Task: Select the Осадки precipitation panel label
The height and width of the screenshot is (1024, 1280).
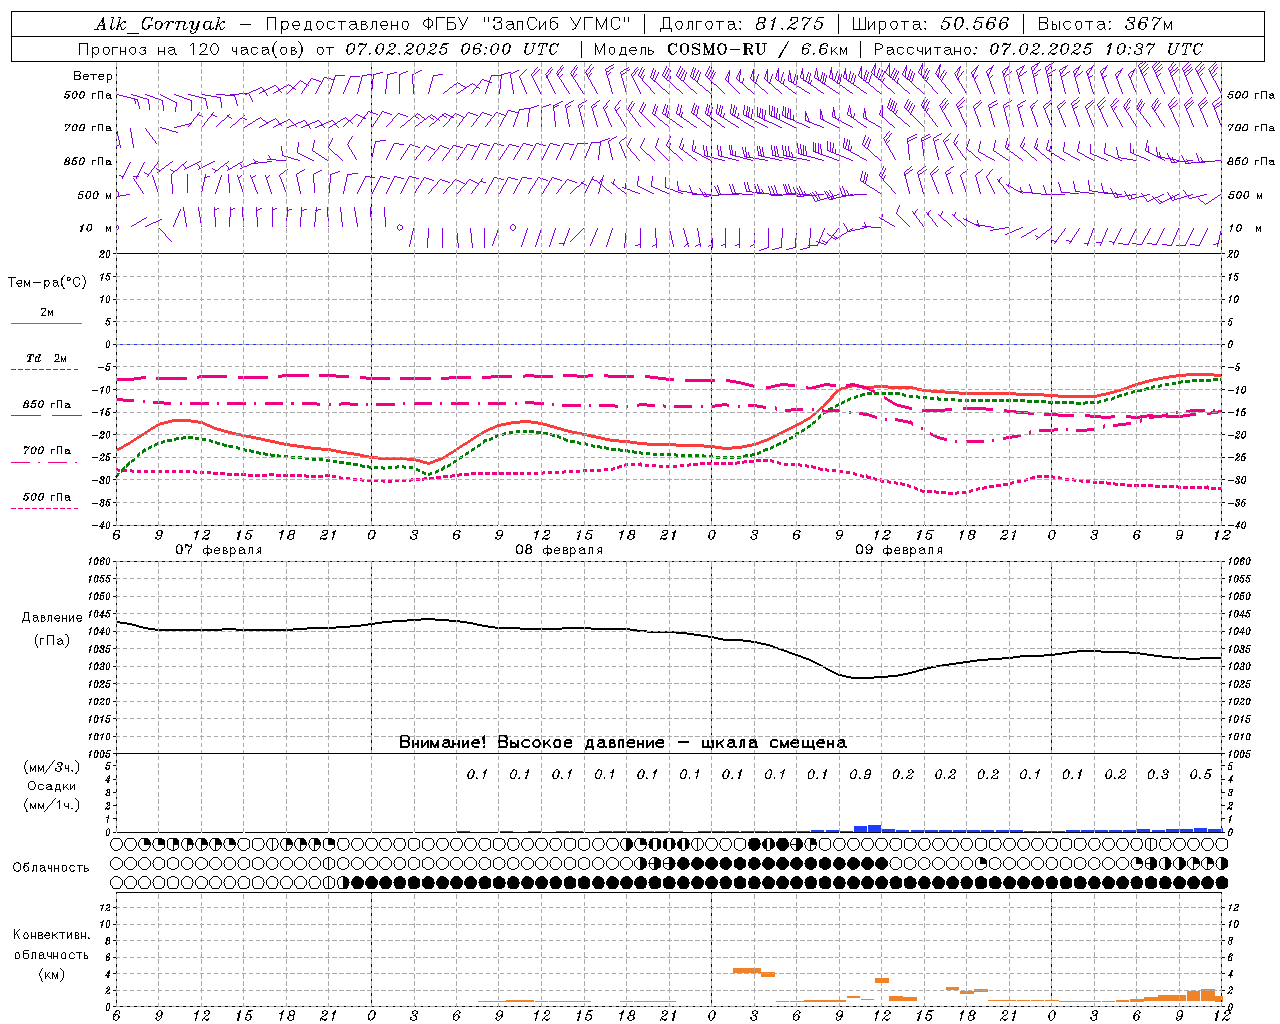Action: click(52, 786)
